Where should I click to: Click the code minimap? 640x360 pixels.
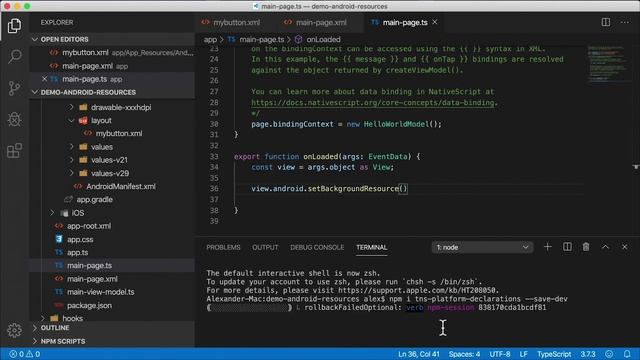tap(607, 63)
